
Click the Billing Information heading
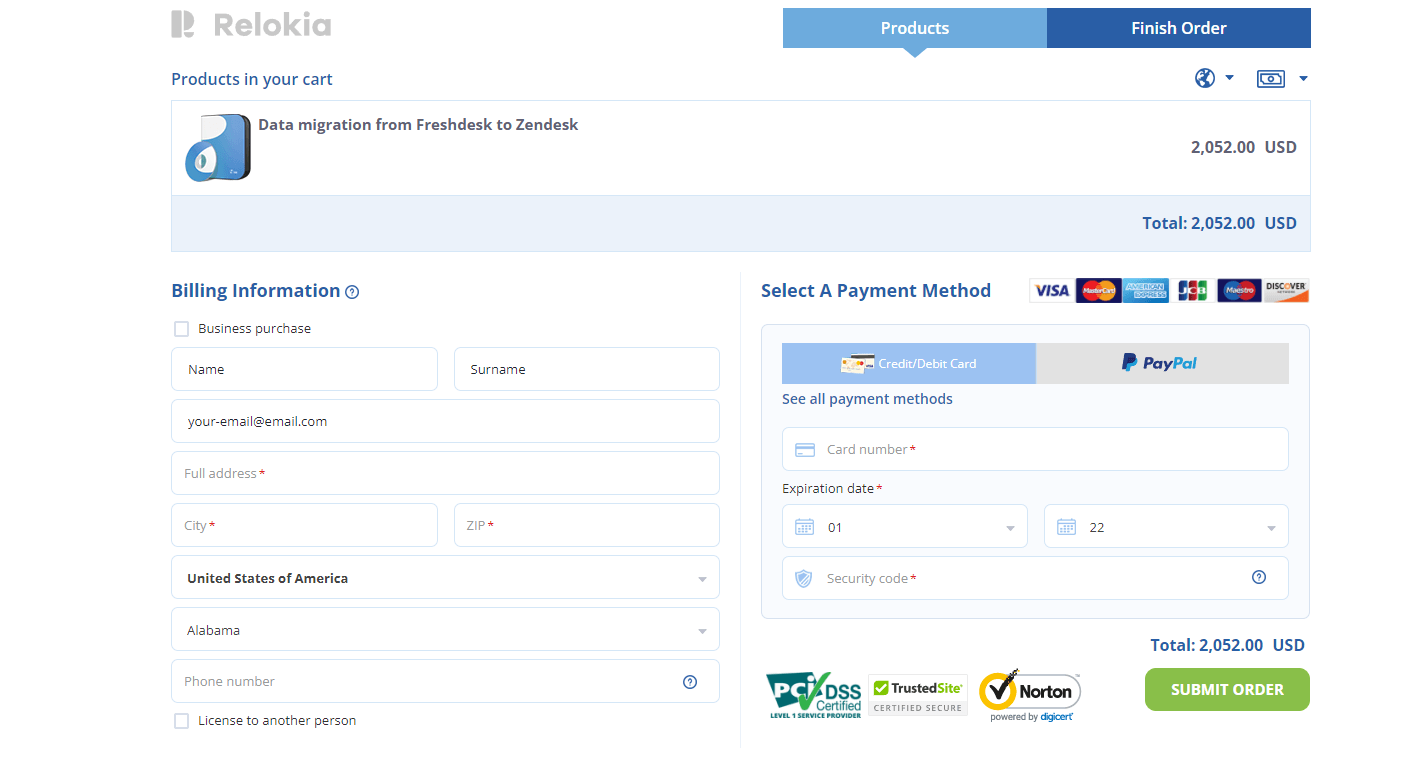[x=256, y=291]
